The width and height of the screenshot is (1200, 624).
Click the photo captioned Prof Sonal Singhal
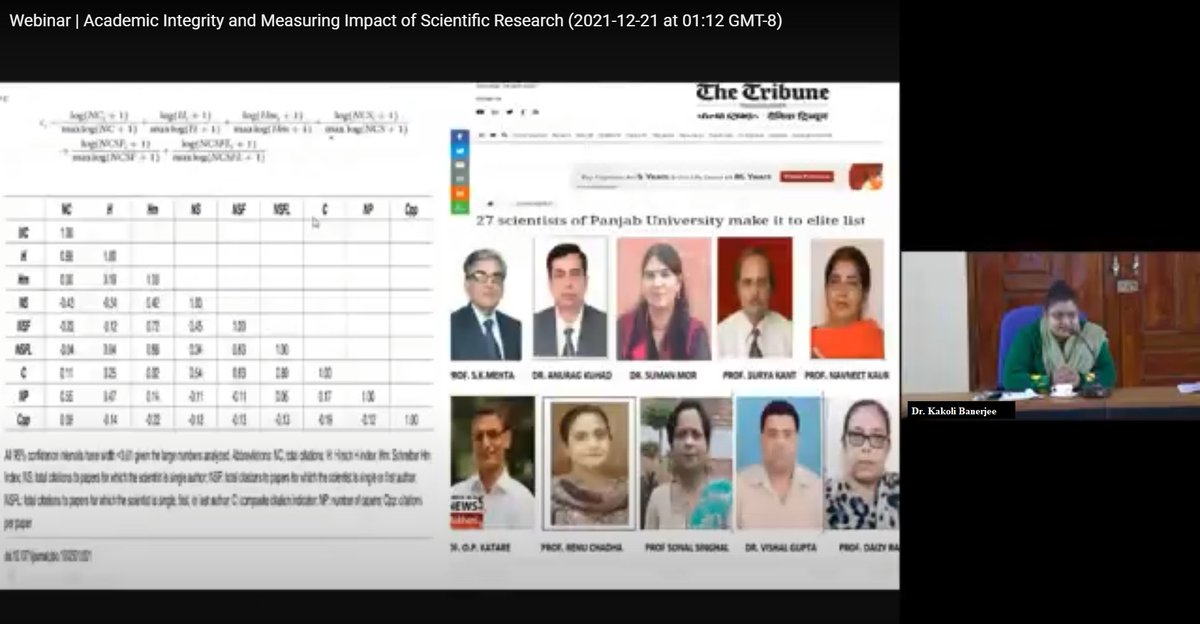pyautogui.click(x=686, y=463)
